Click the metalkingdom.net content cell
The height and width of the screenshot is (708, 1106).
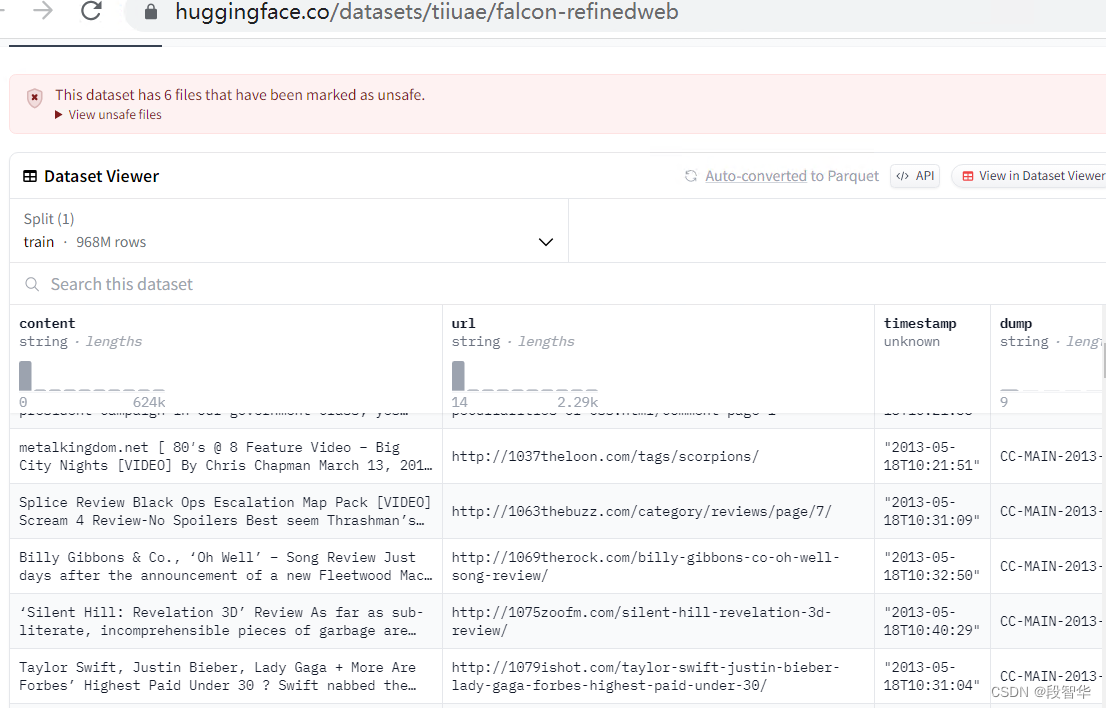tap(226, 456)
